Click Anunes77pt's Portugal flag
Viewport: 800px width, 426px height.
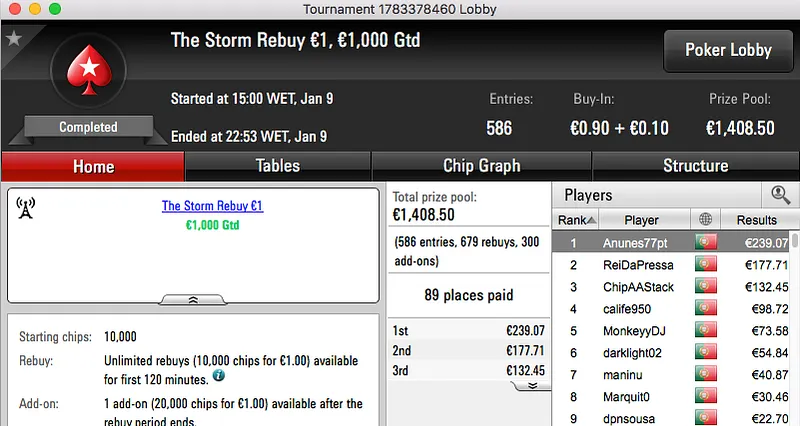coord(708,242)
